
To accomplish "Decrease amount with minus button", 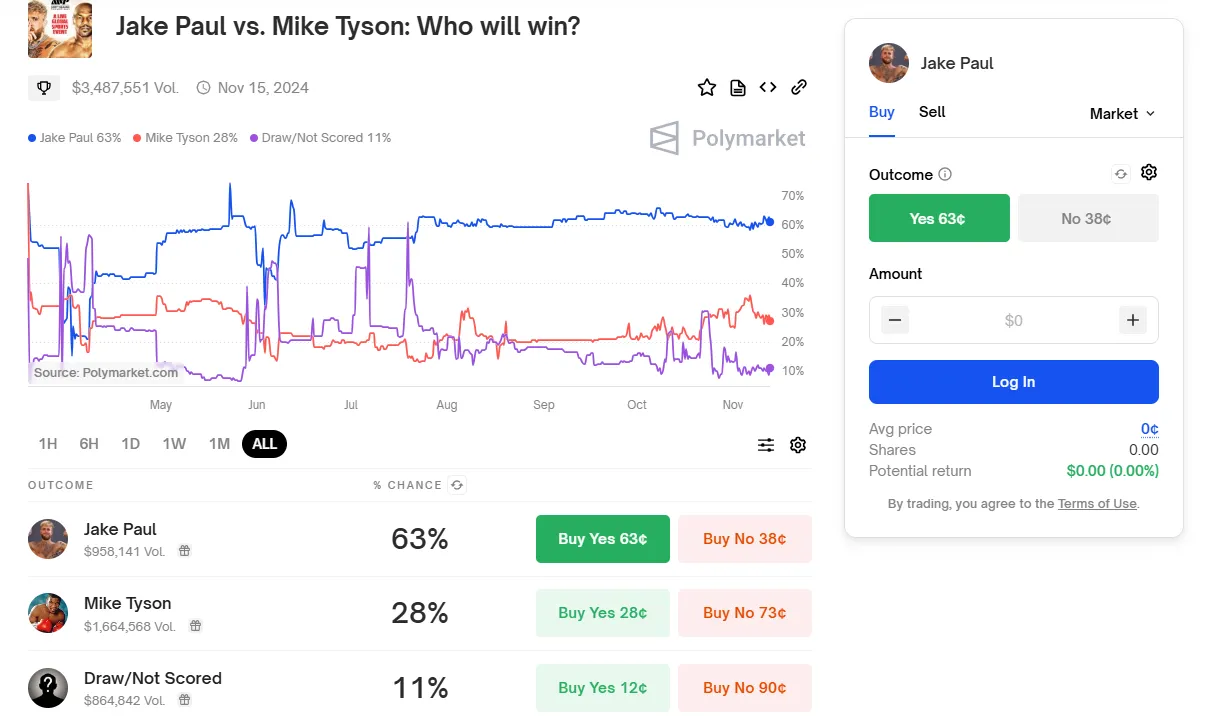I will click(x=895, y=320).
